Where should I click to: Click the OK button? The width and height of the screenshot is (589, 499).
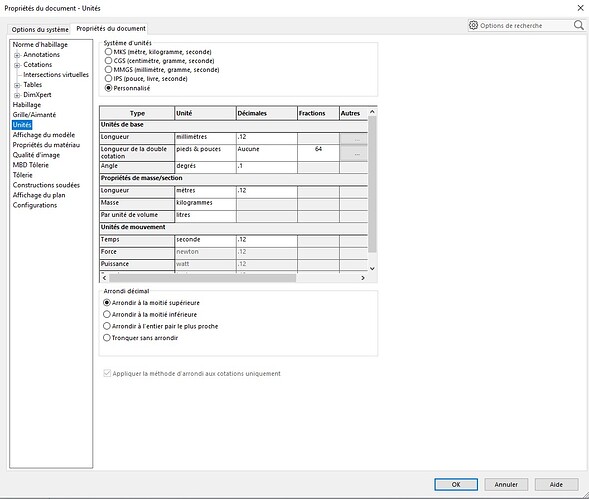pos(456,484)
